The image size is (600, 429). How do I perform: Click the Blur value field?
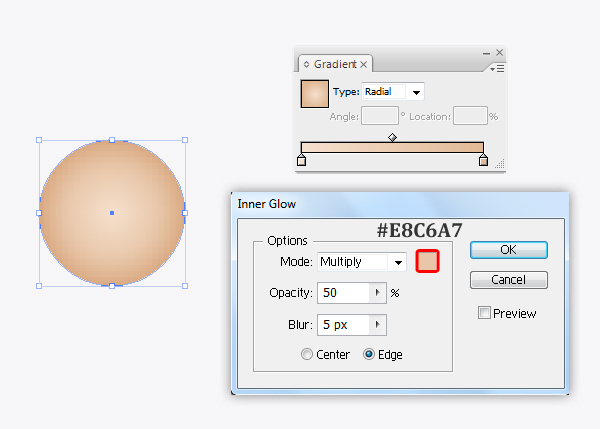(343, 325)
